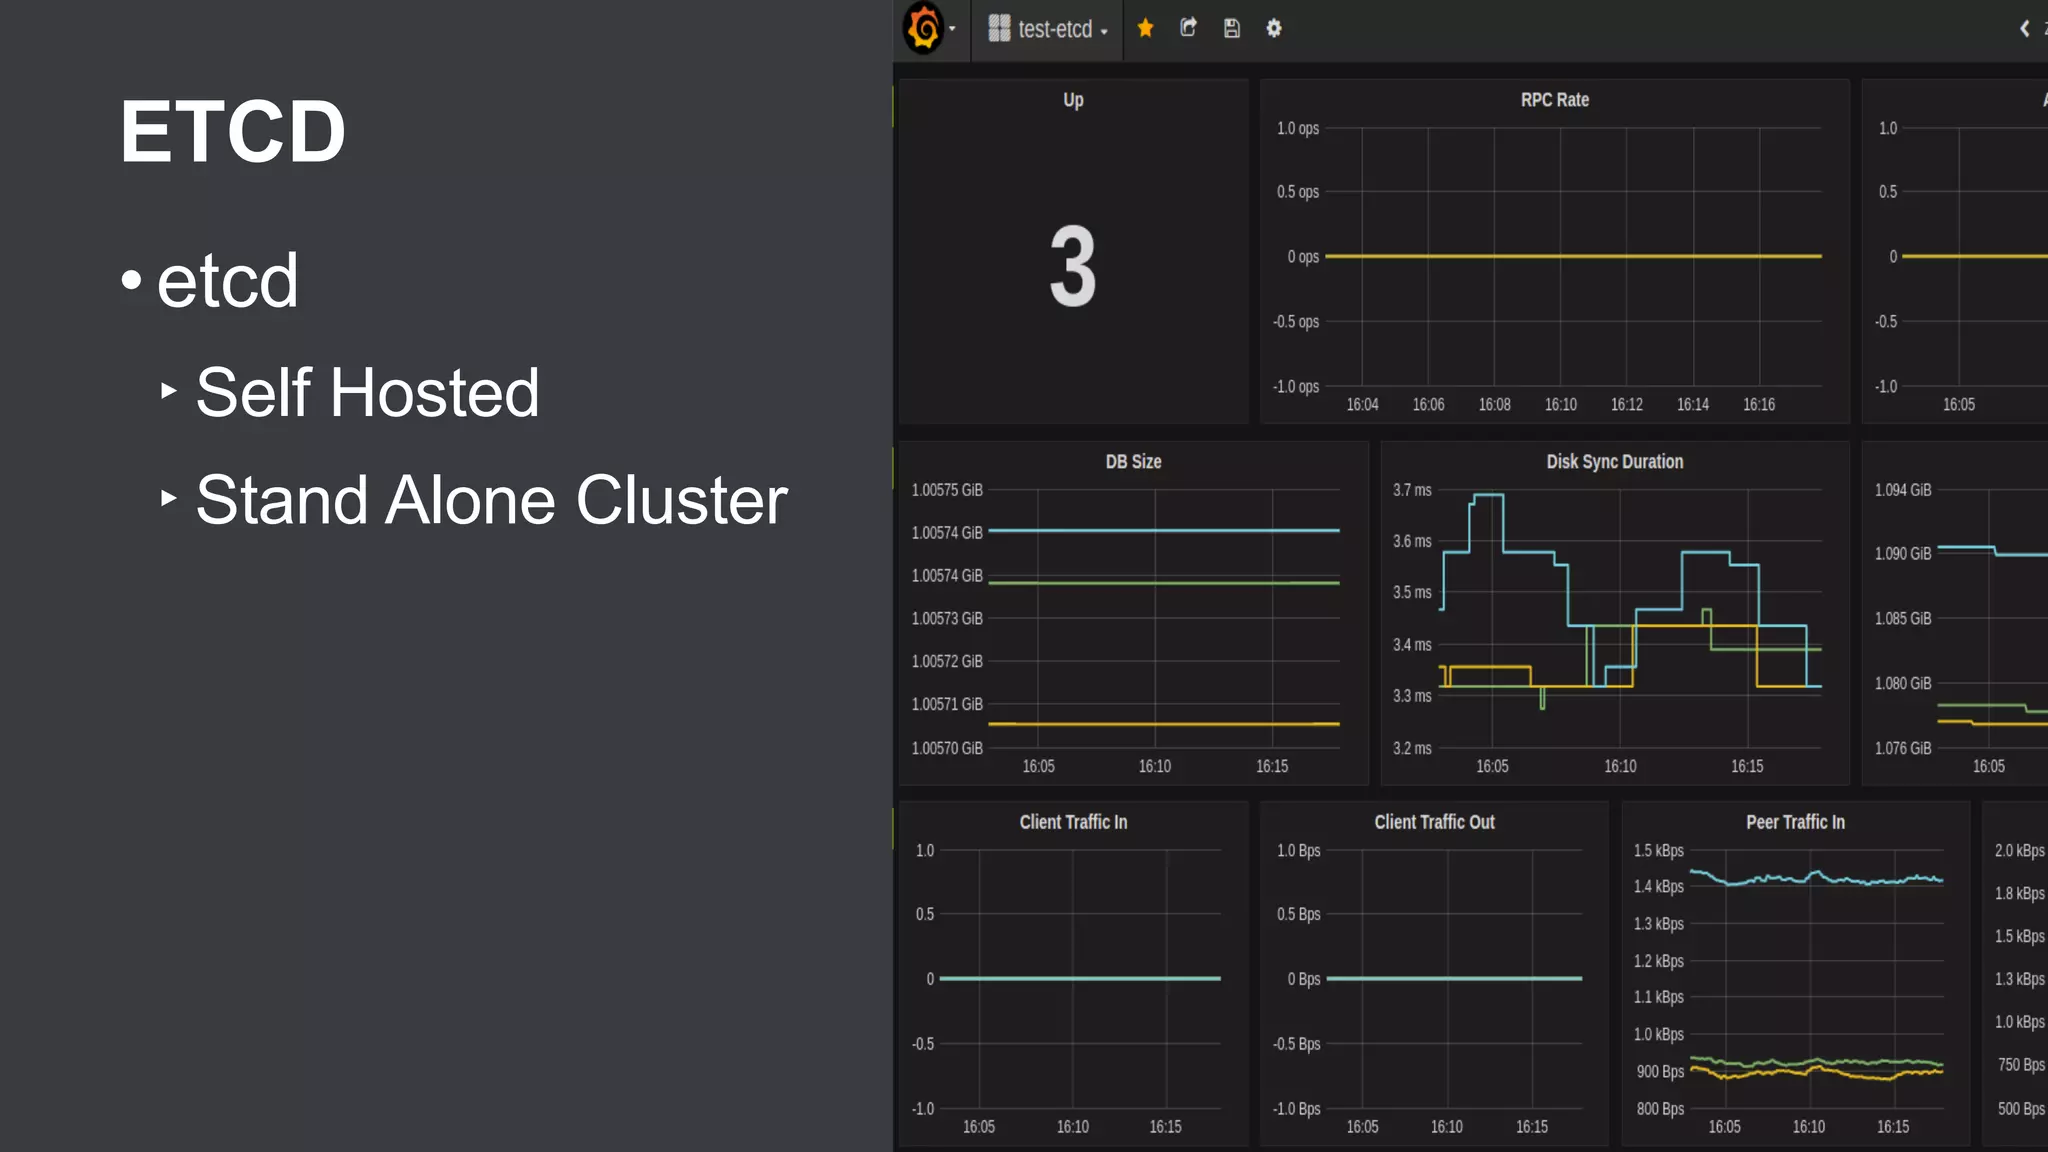Click the dashboards grid icon beside test-etcd
The height and width of the screenshot is (1152, 2048).
pyautogui.click(x=999, y=28)
